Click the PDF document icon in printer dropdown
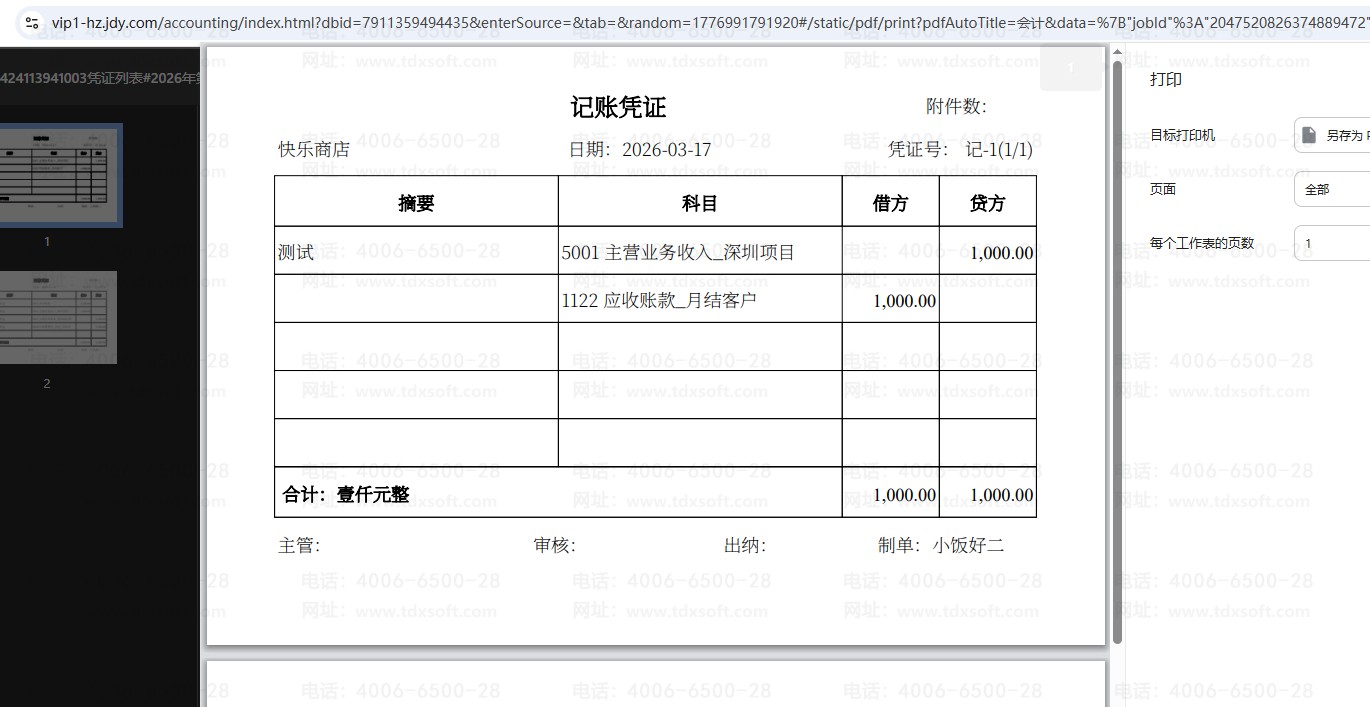The height and width of the screenshot is (707, 1370). click(1309, 135)
